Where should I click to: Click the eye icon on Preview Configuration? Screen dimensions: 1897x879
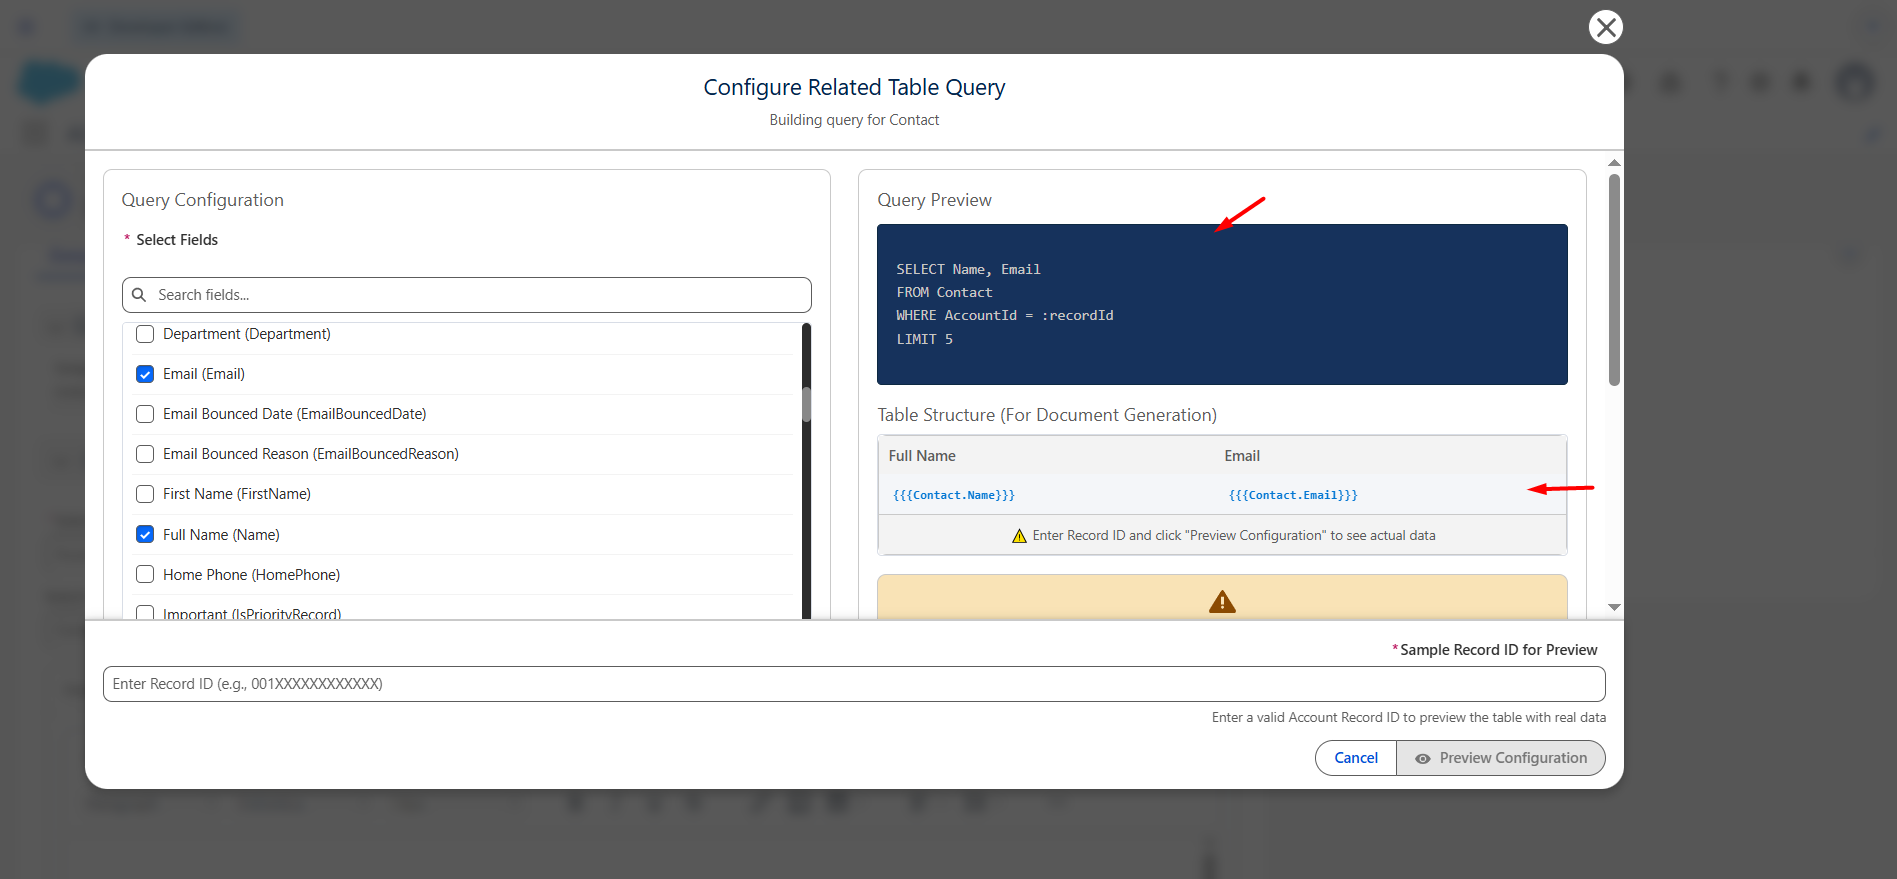[1422, 759]
